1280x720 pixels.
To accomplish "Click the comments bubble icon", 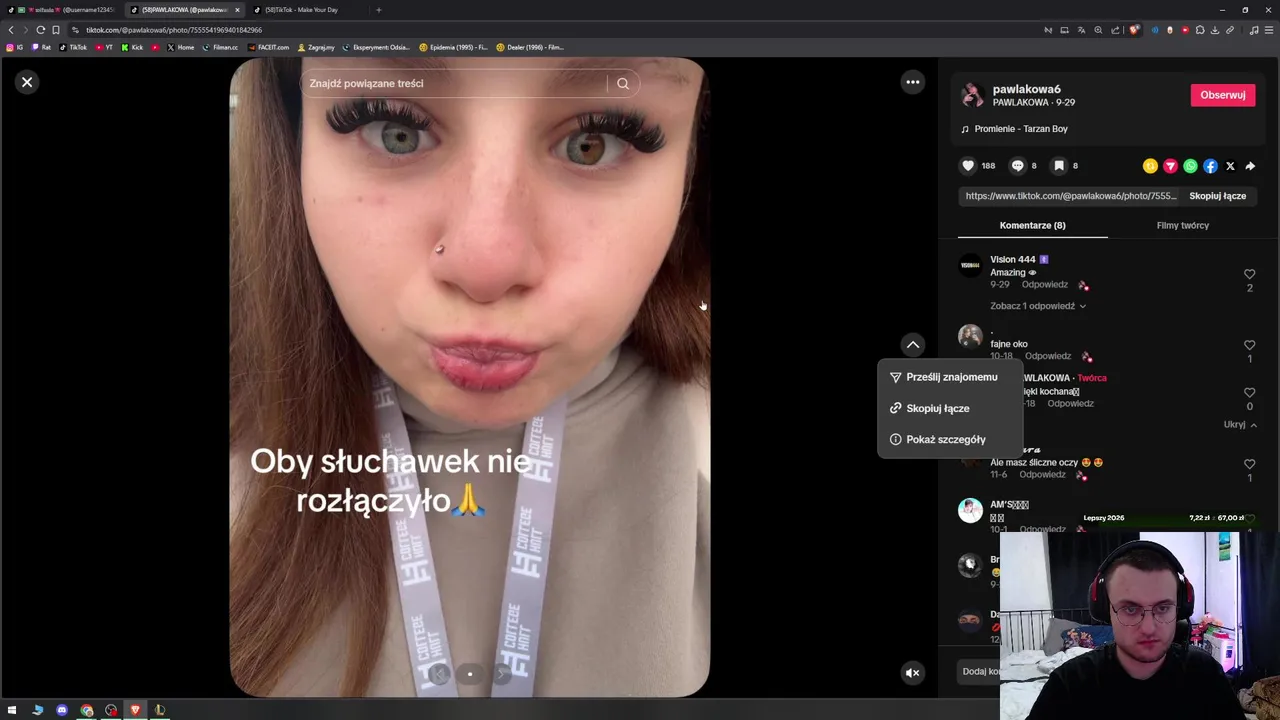I will coord(1017,166).
